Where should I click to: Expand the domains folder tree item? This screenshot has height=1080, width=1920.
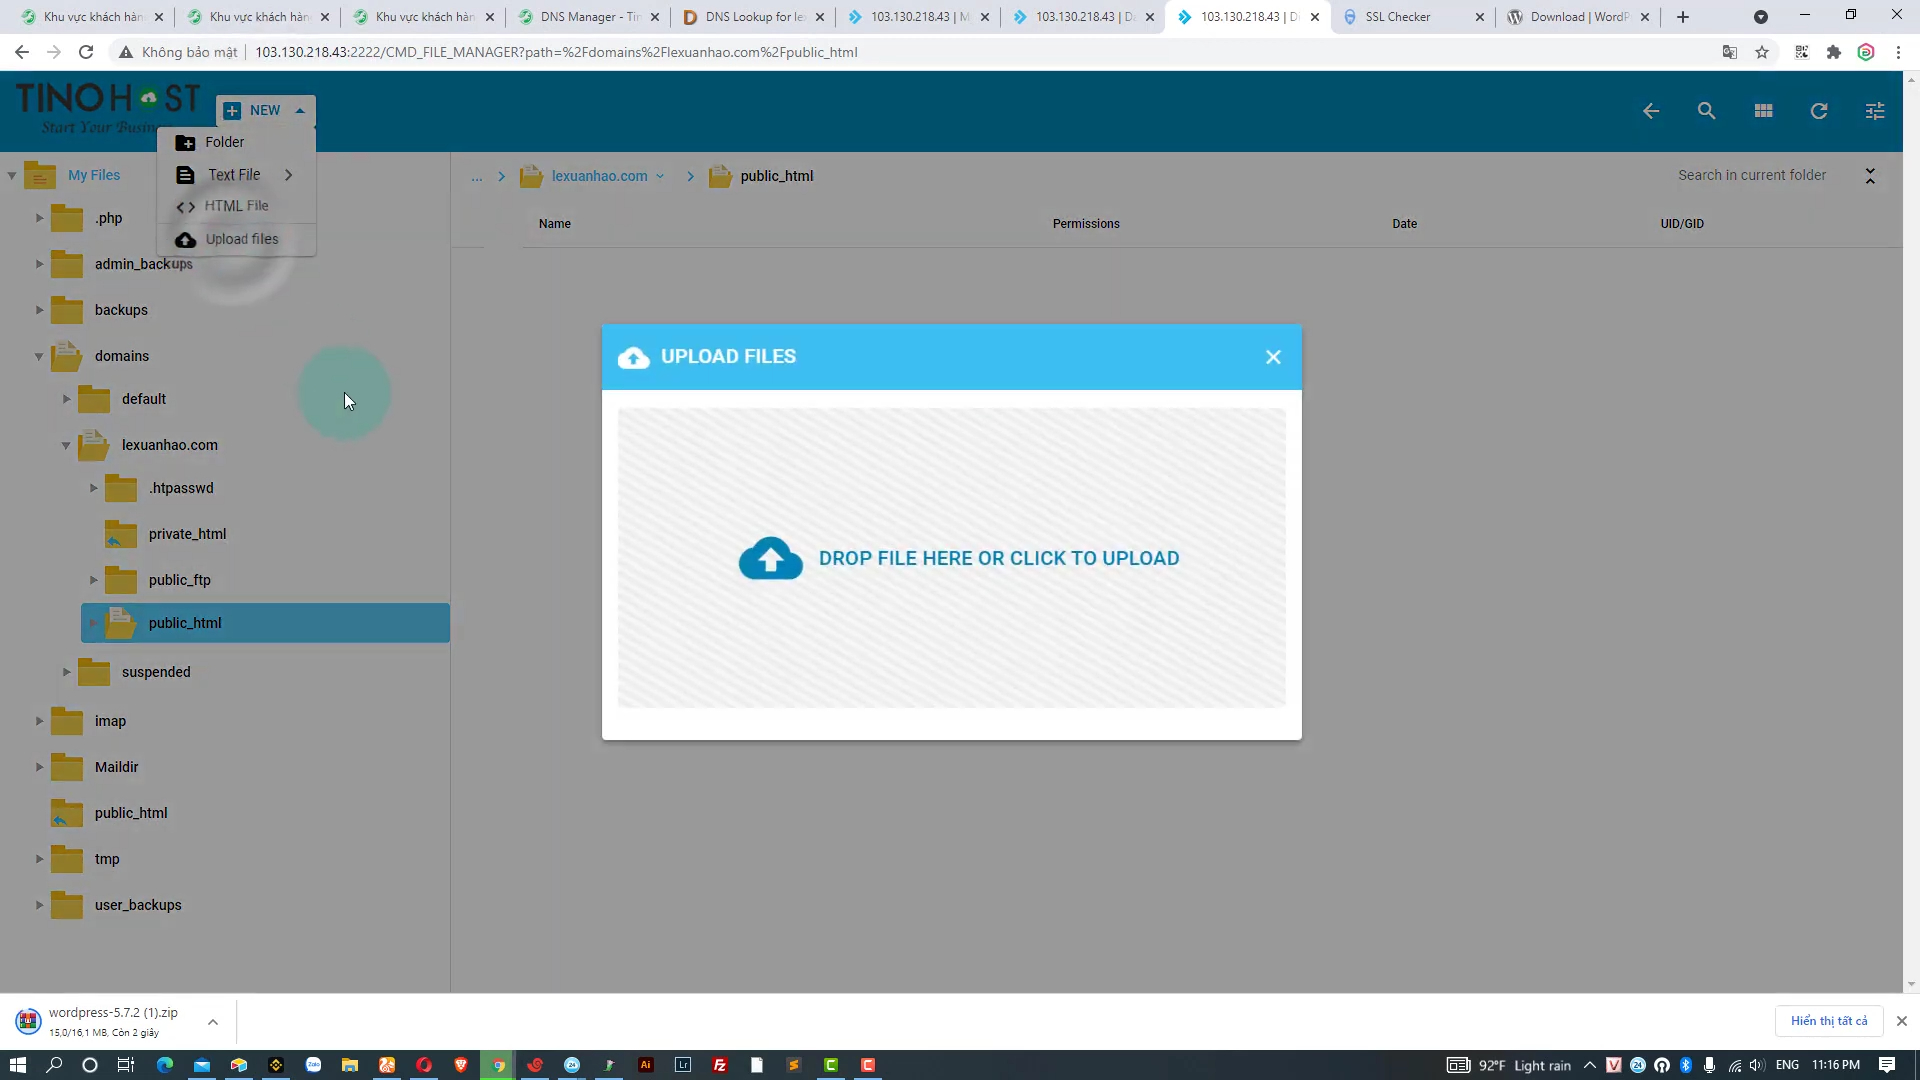coord(40,355)
